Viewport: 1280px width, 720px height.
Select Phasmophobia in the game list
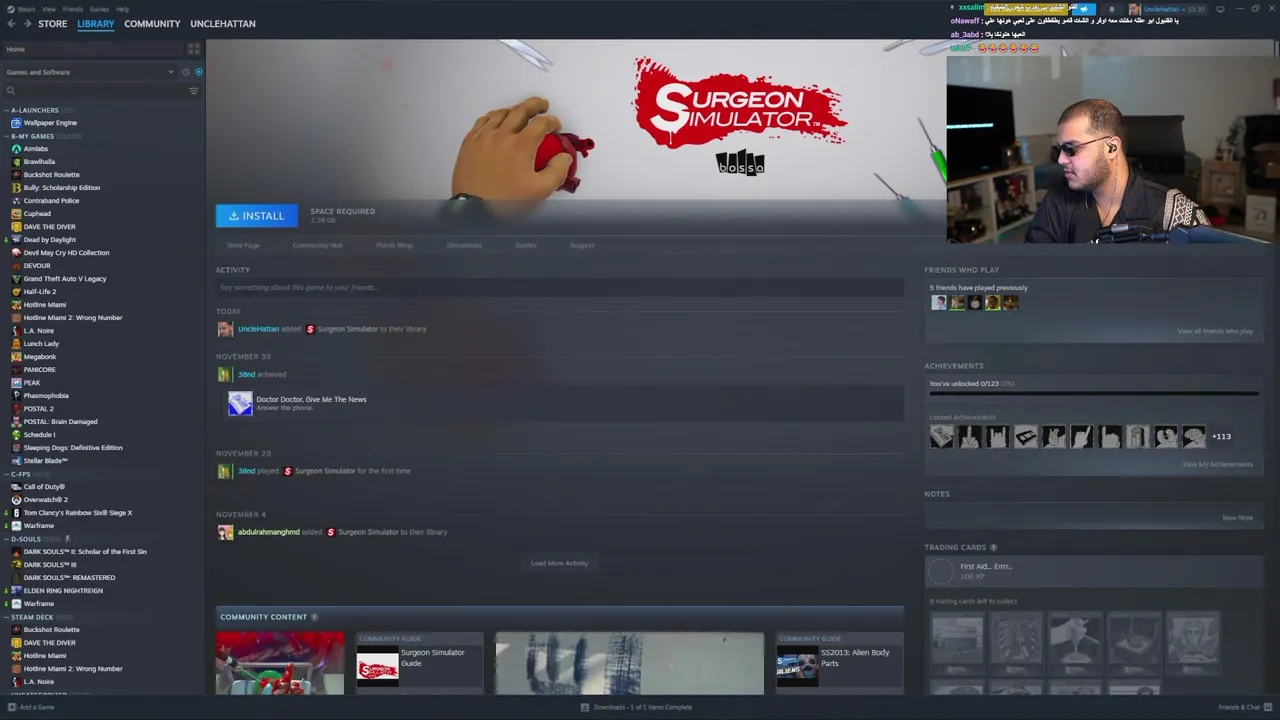(46, 396)
